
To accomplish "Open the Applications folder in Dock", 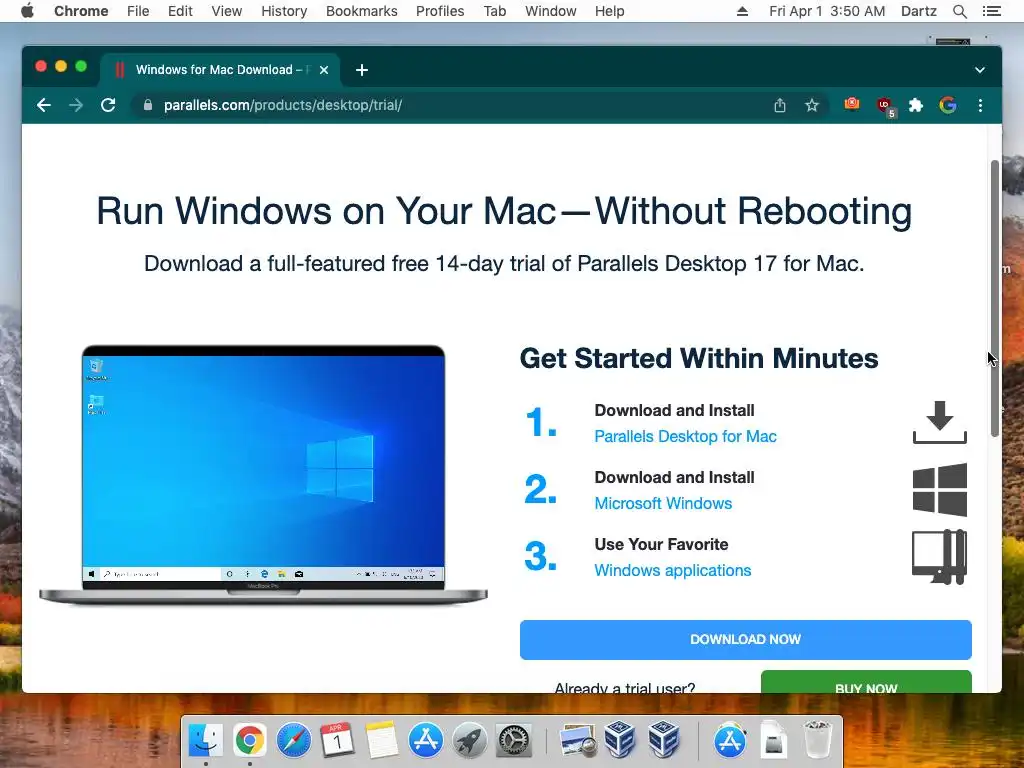I will click(x=729, y=741).
